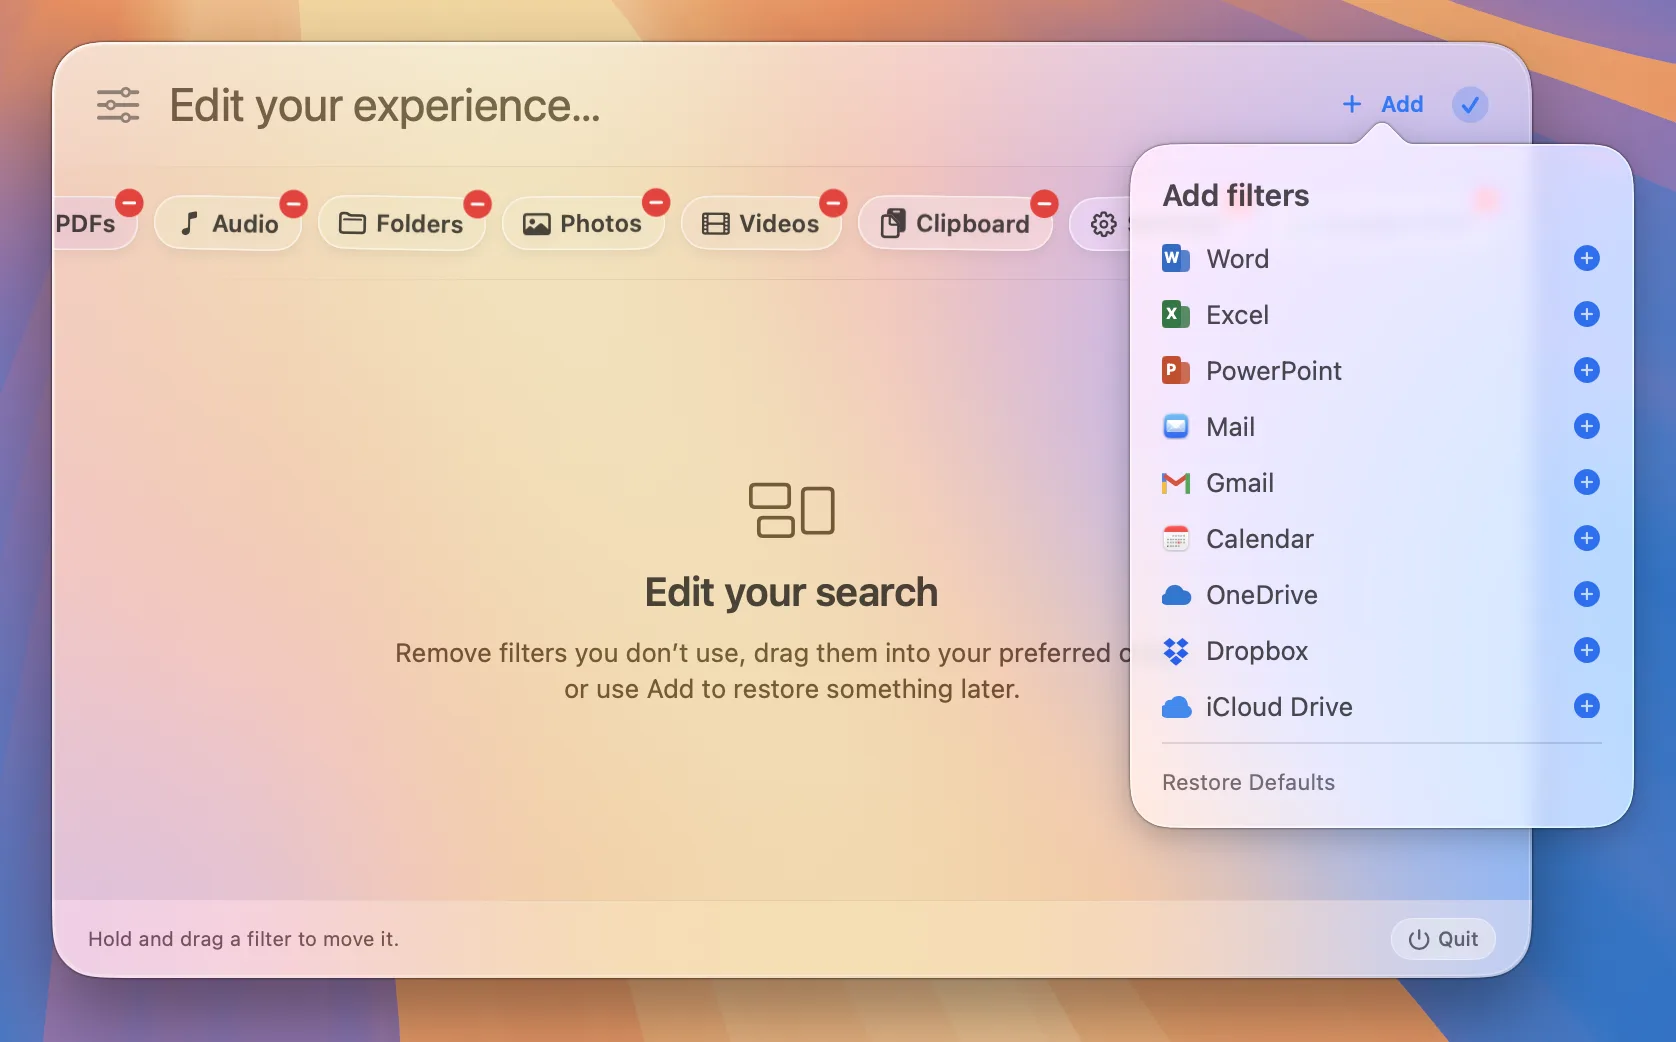Click the Gmail logo icon
Screen dimensions: 1676x1042
click(x=1176, y=483)
